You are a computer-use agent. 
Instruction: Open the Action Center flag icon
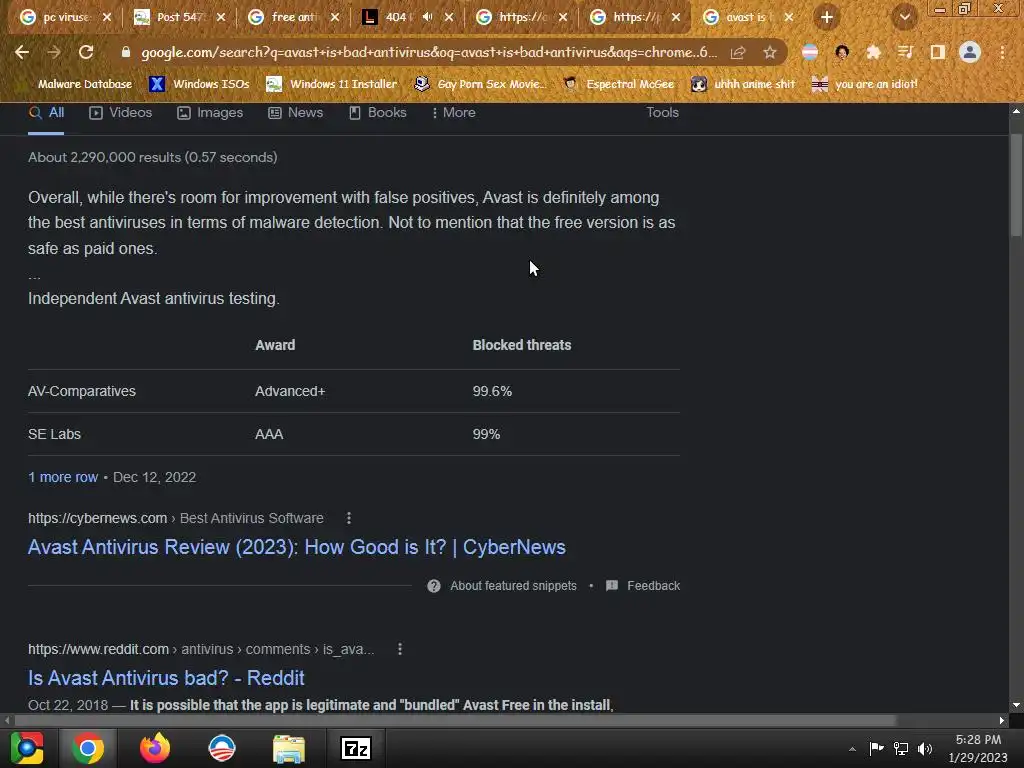[x=876, y=748]
